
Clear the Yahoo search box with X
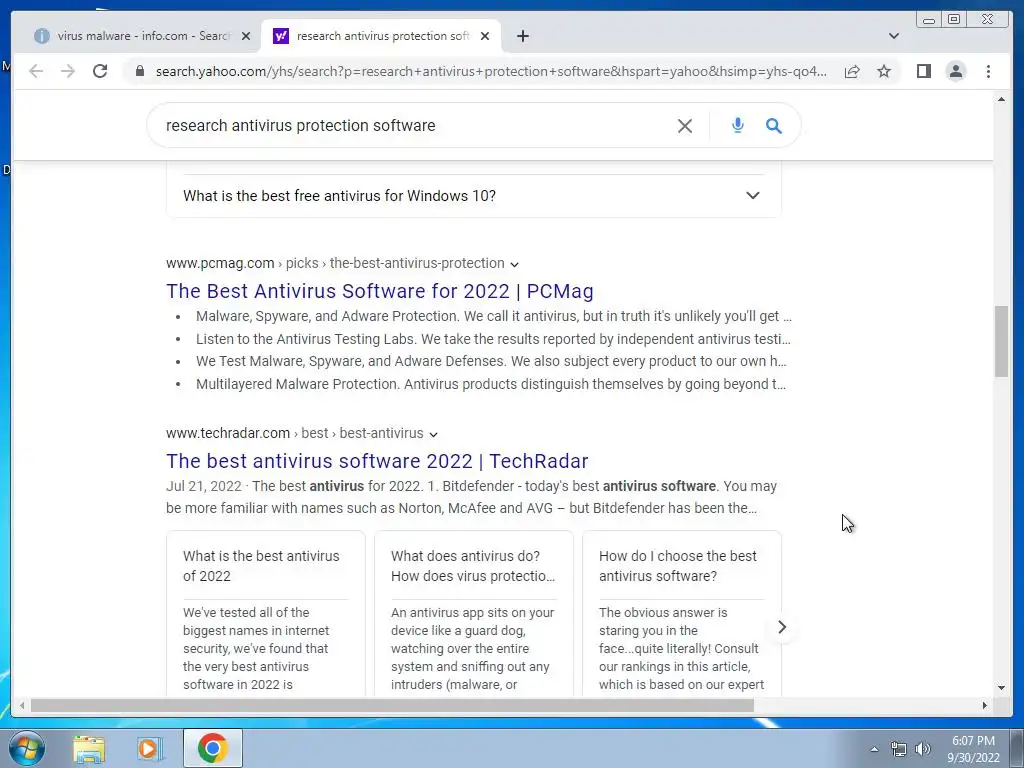[684, 125]
